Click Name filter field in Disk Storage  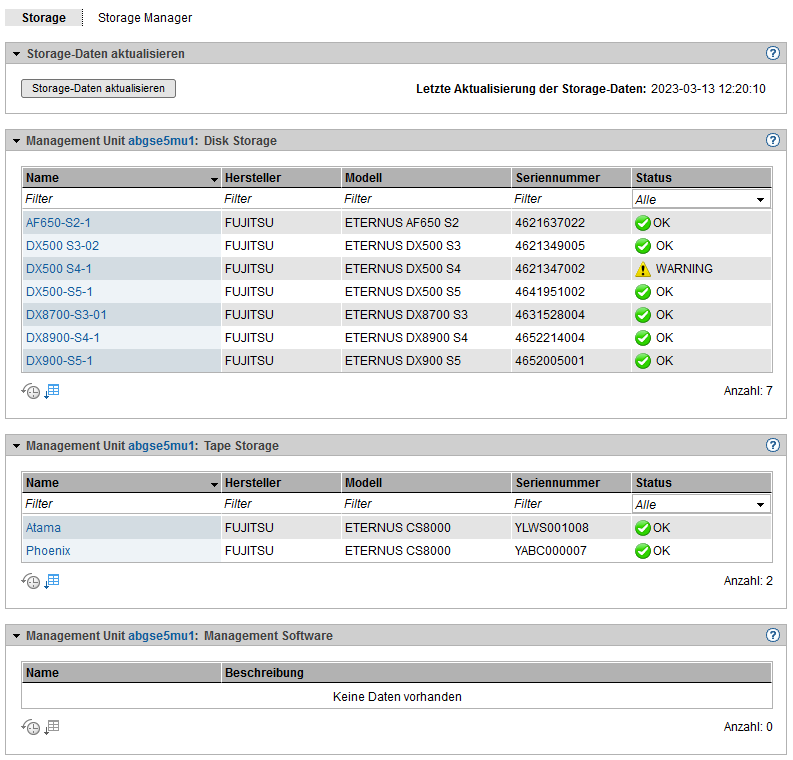pos(120,199)
